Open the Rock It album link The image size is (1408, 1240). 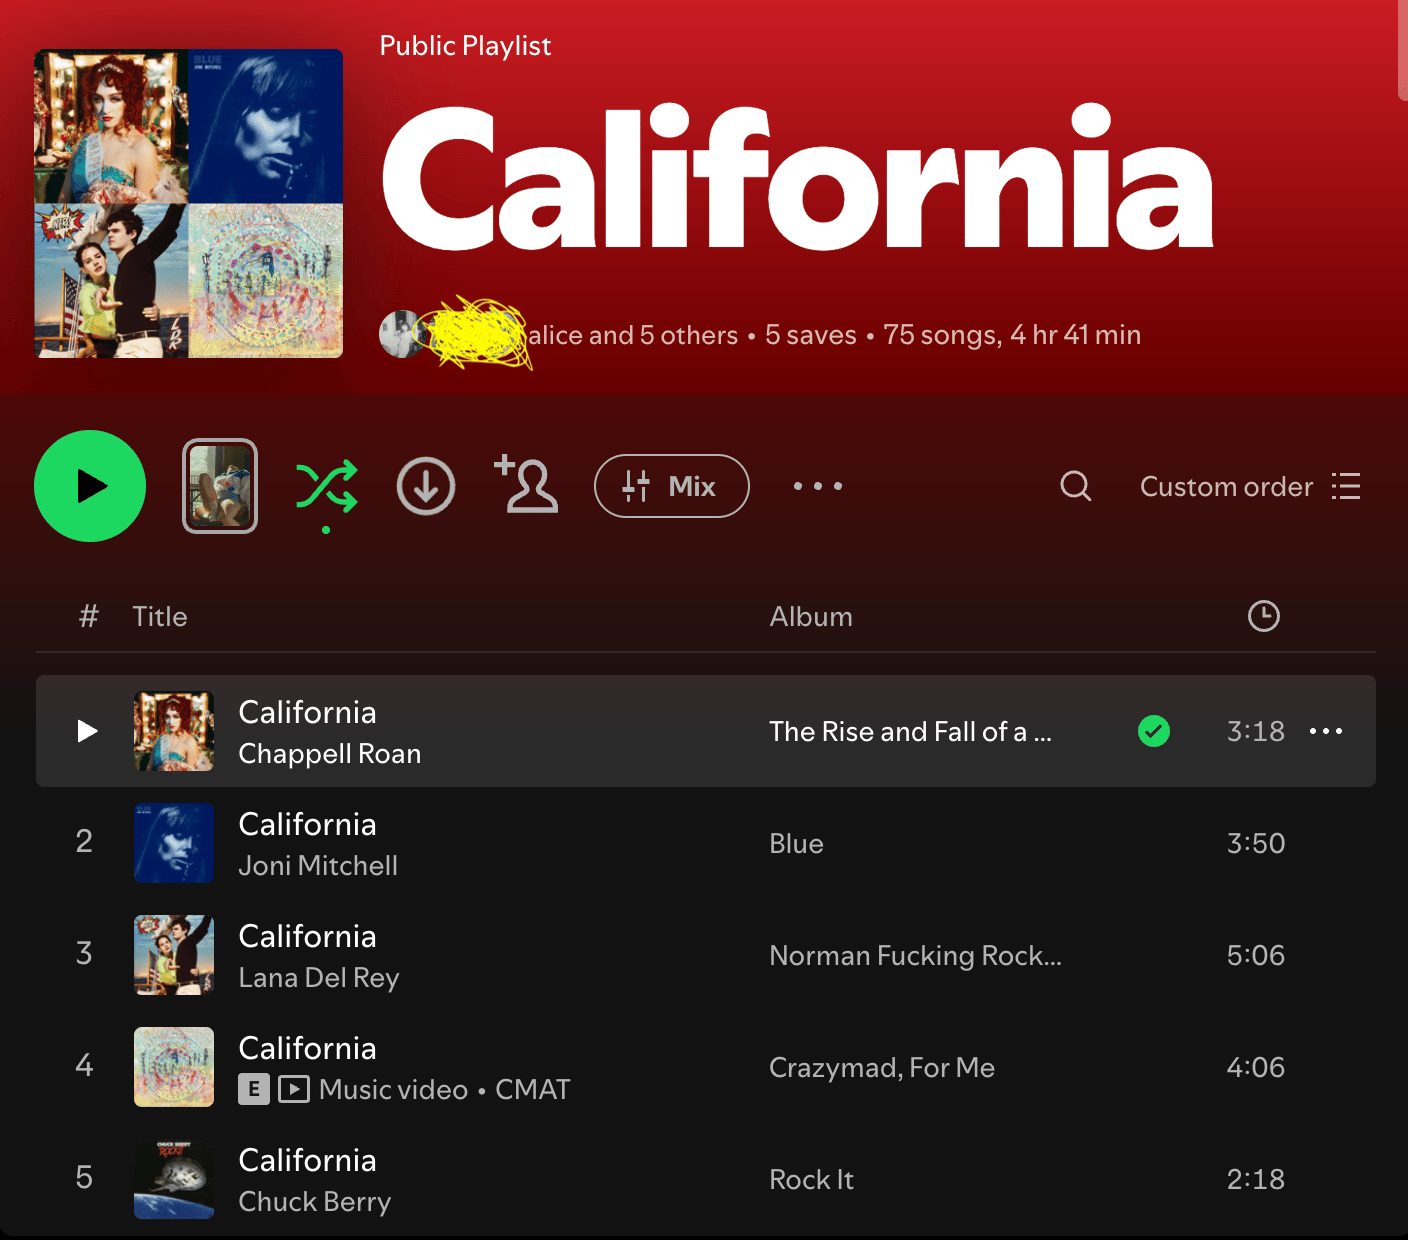tap(811, 1180)
